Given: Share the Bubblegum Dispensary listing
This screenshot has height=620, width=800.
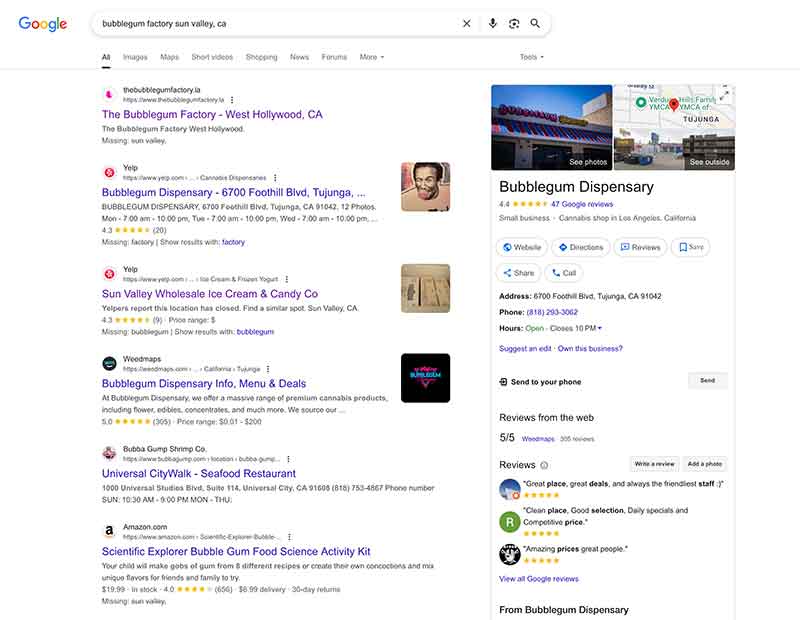Looking at the screenshot, I should click(x=518, y=273).
